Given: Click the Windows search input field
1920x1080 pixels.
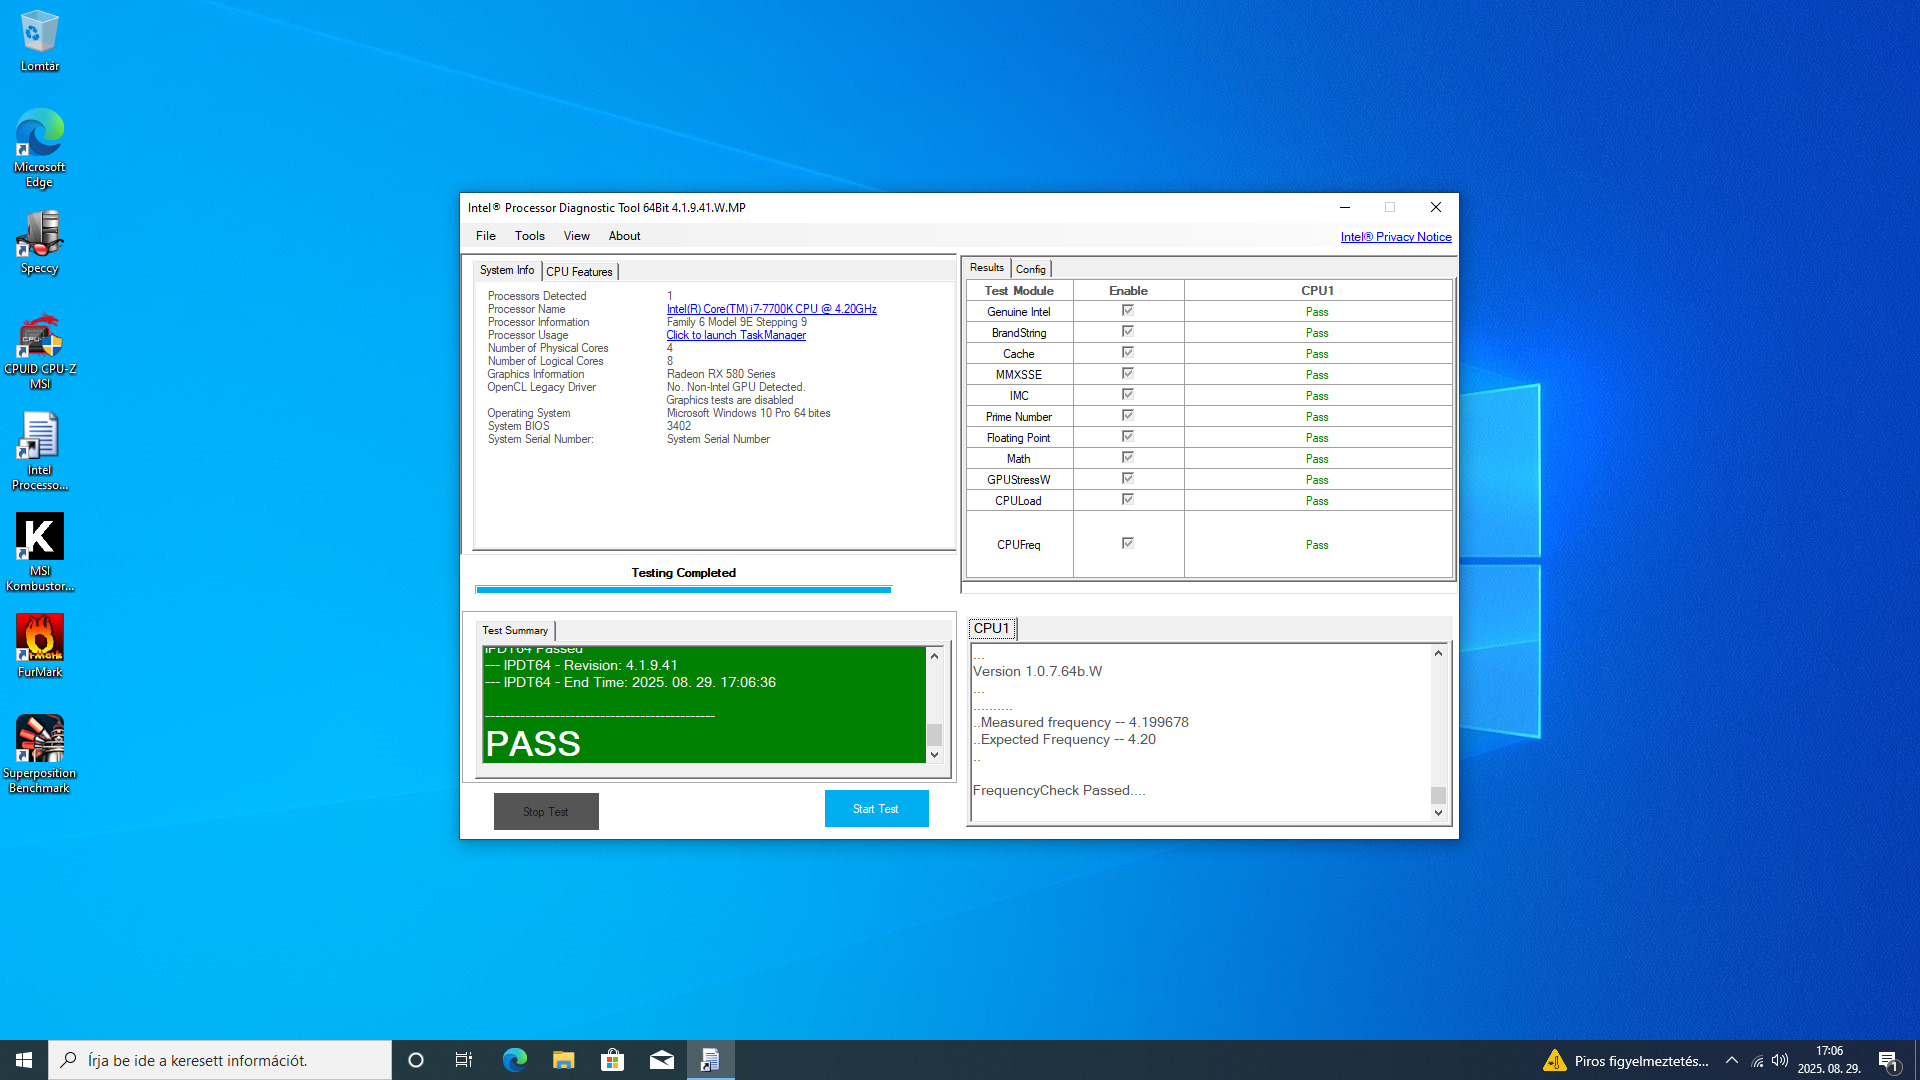Looking at the screenshot, I should 220,1060.
